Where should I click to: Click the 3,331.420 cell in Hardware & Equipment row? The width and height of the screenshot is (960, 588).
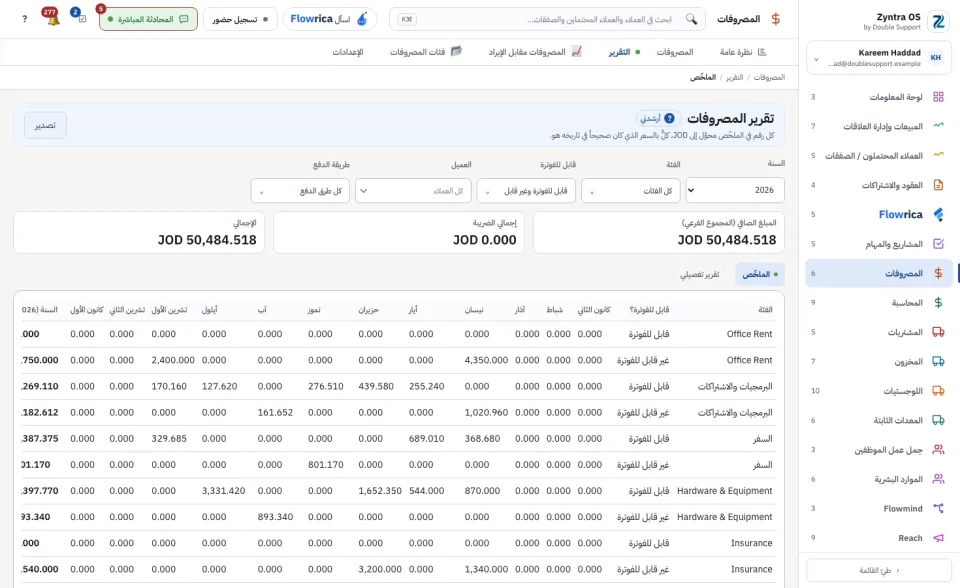point(223,491)
